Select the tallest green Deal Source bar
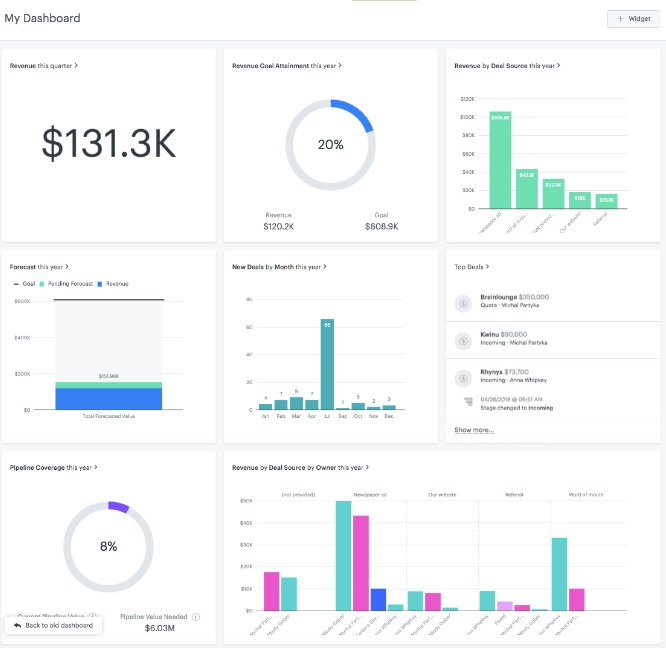The image size is (666, 648). tap(500, 160)
